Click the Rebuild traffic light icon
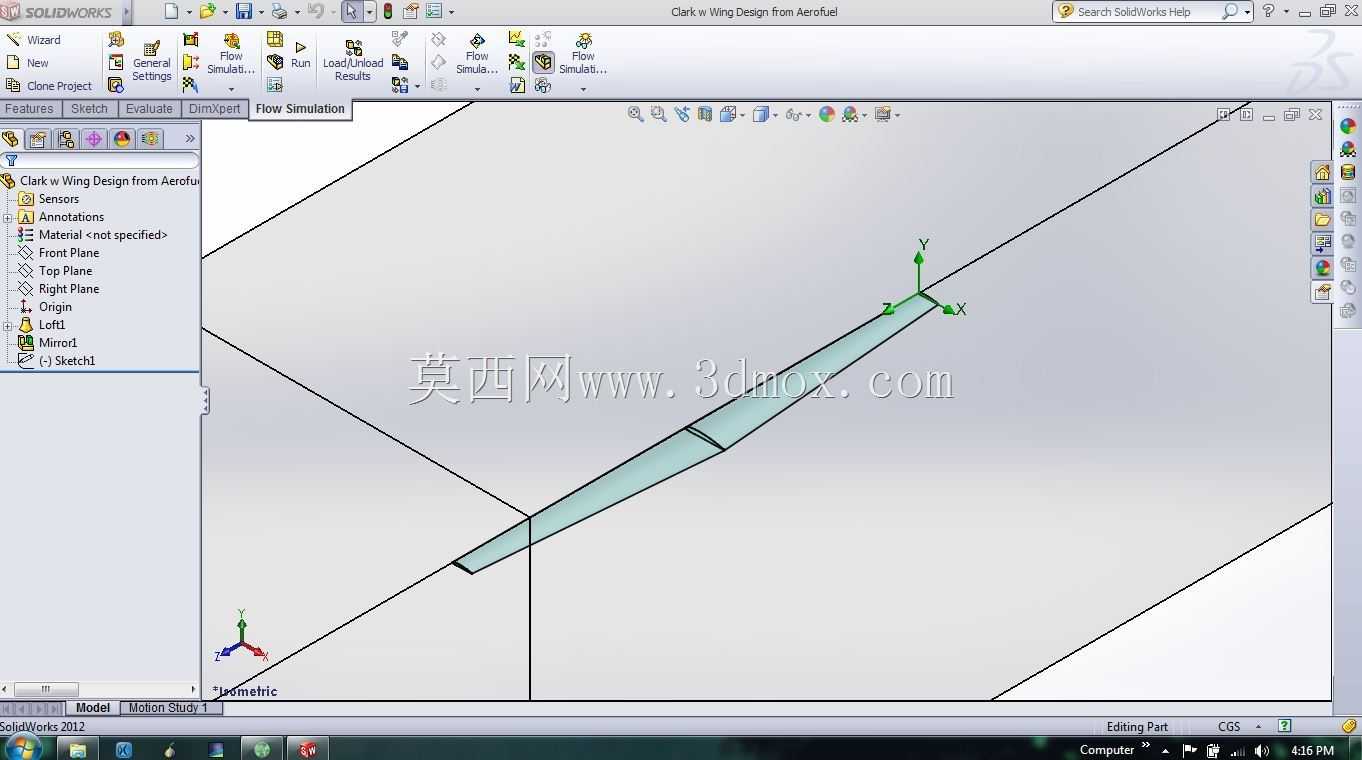This screenshot has width=1362, height=760. (388, 12)
